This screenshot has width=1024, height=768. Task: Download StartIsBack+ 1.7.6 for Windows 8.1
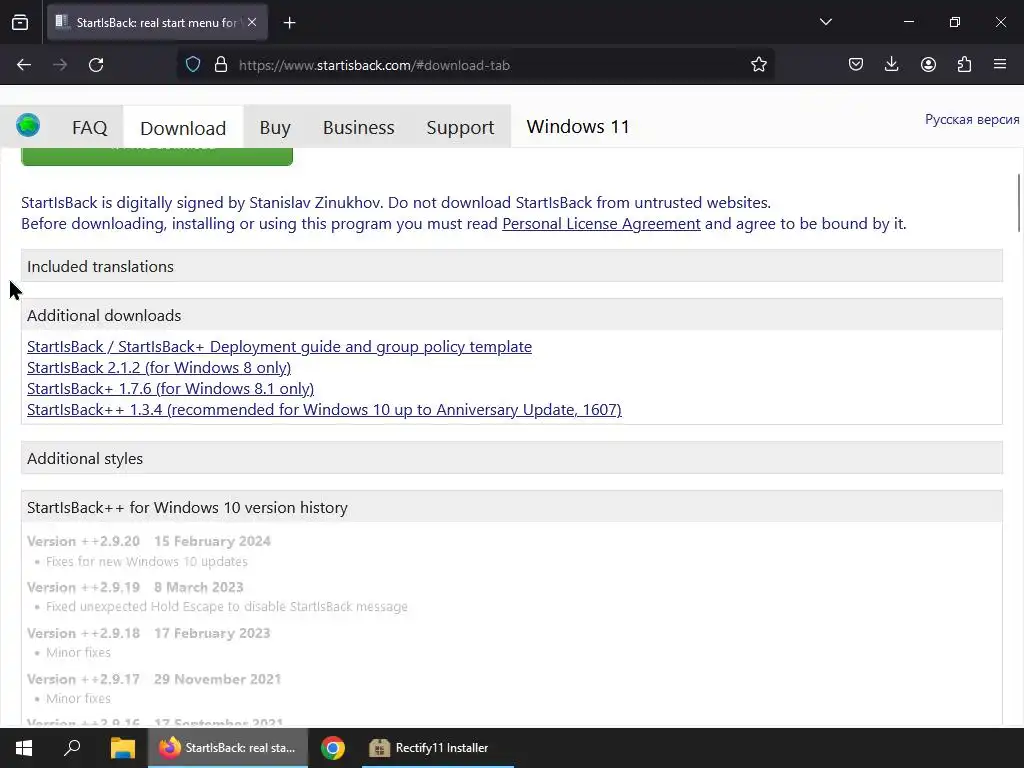pos(170,389)
